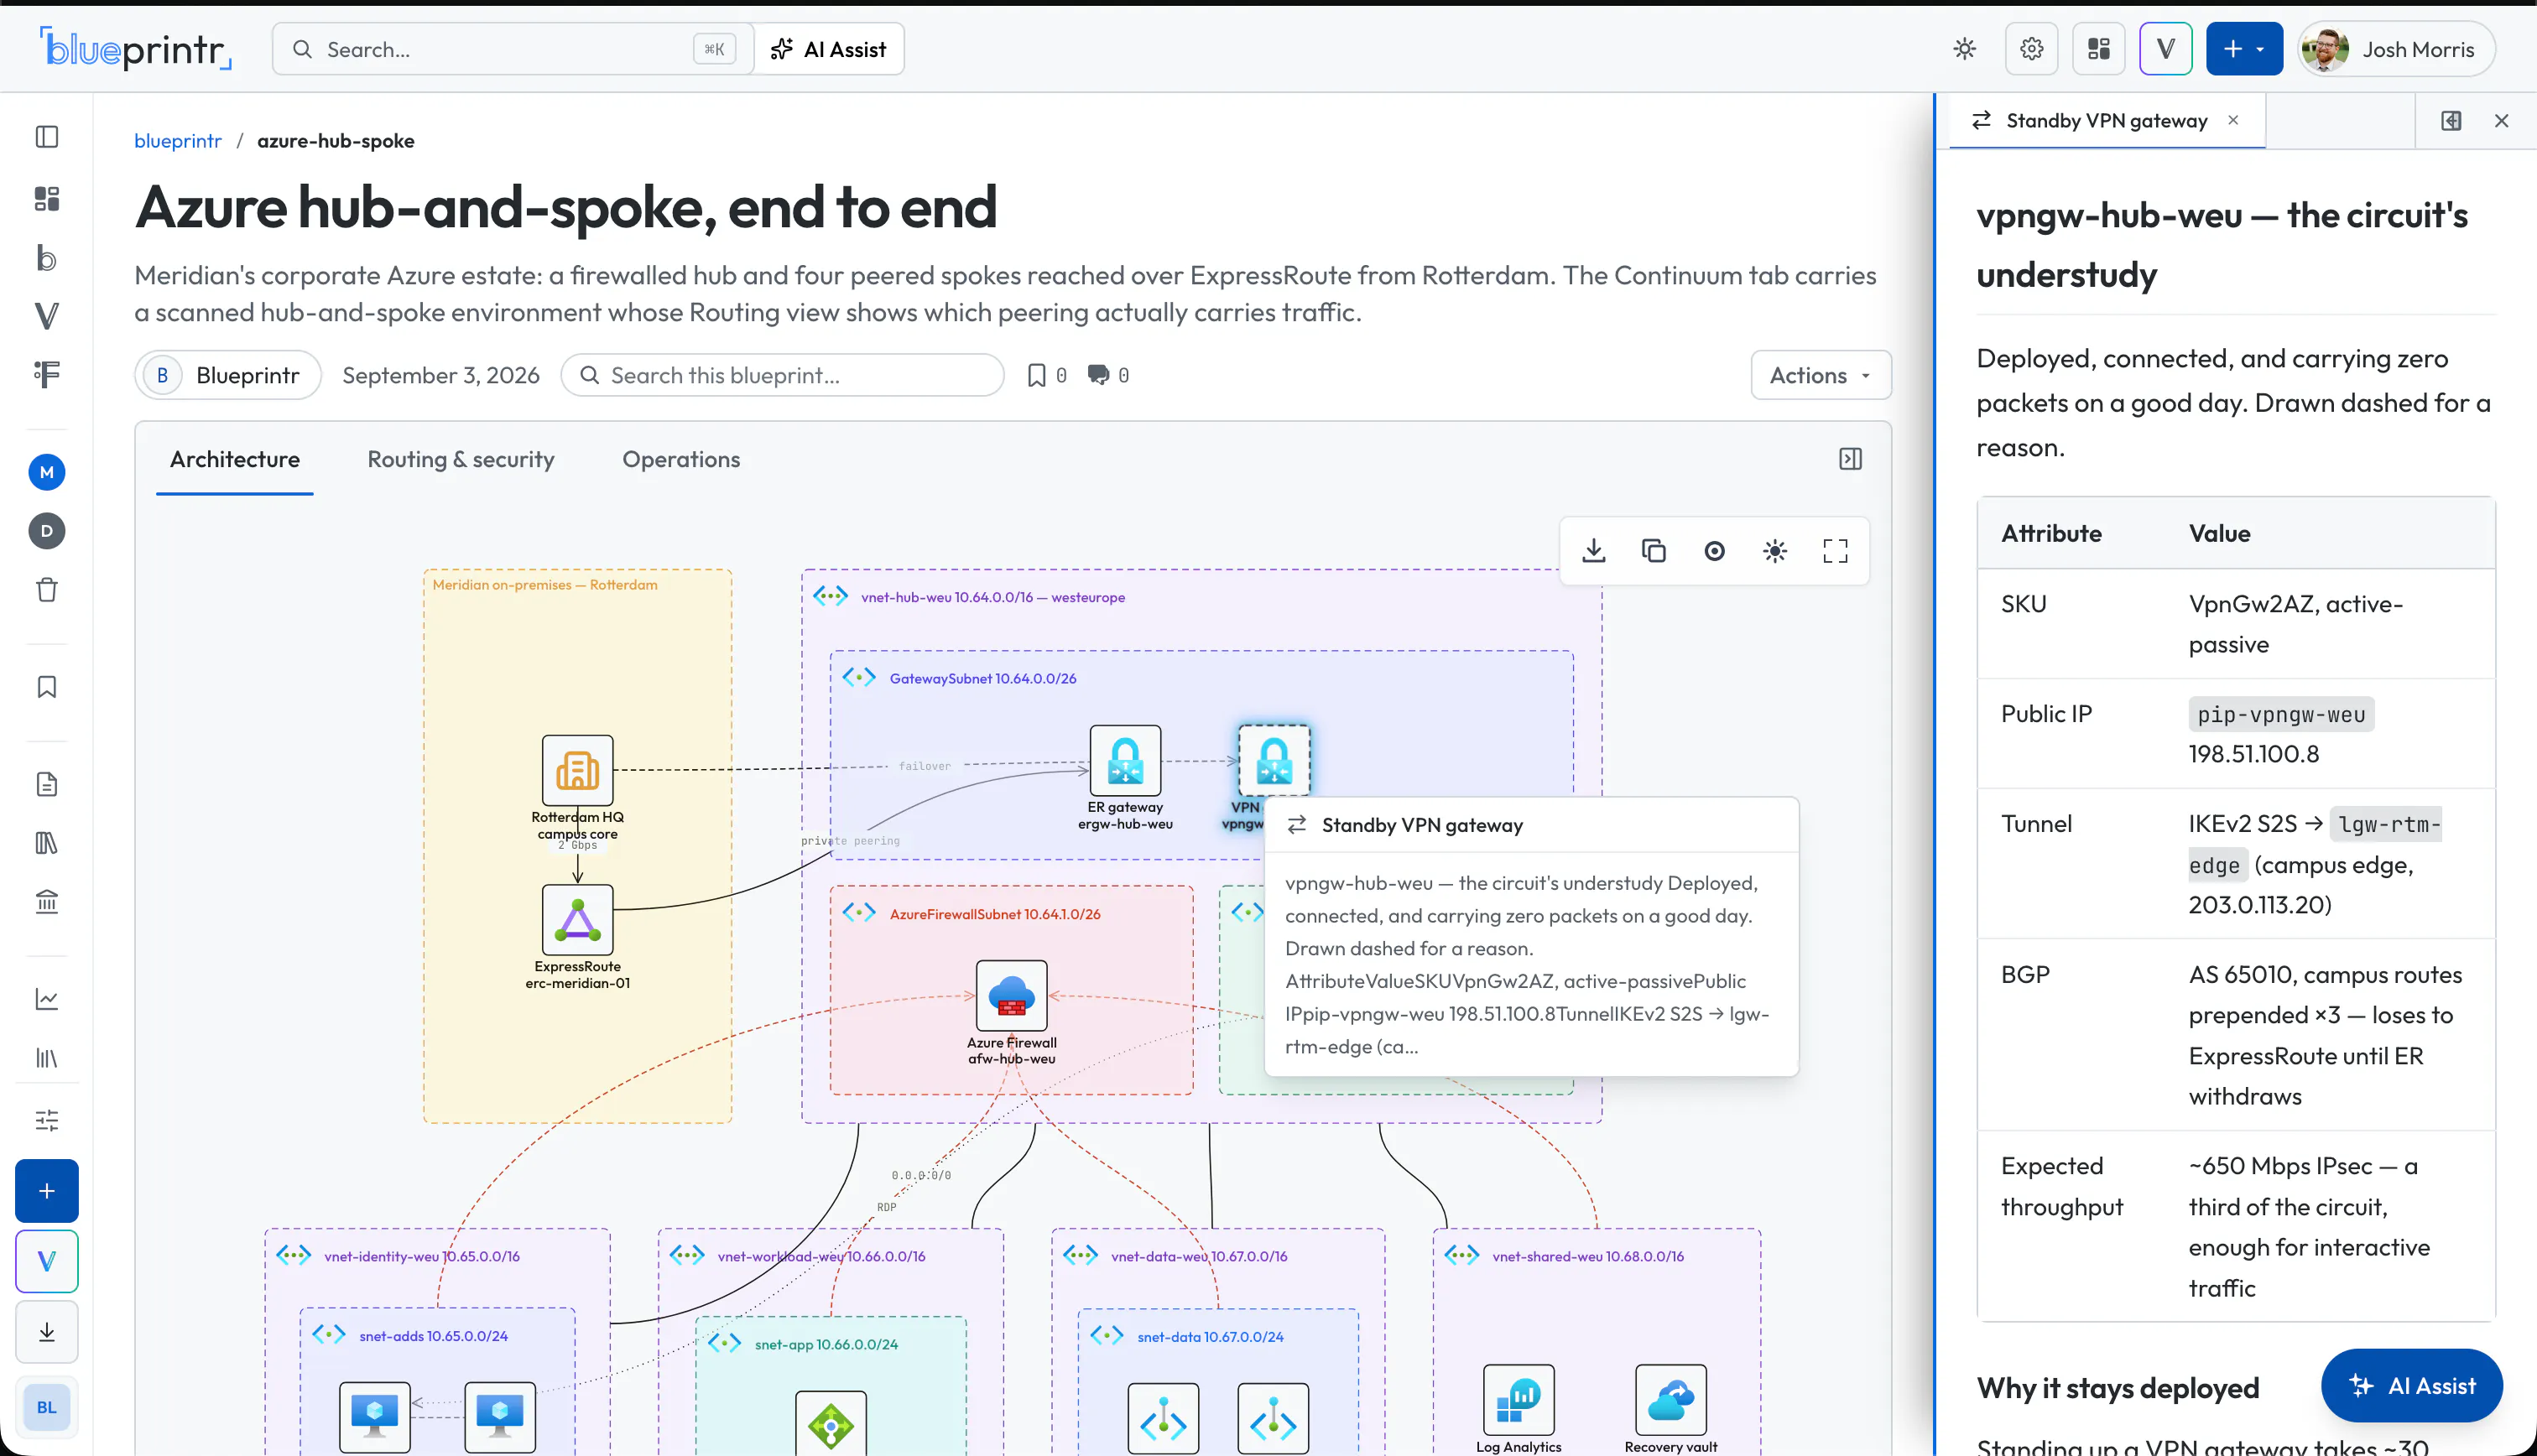Focus the global Search field

tap(513, 49)
